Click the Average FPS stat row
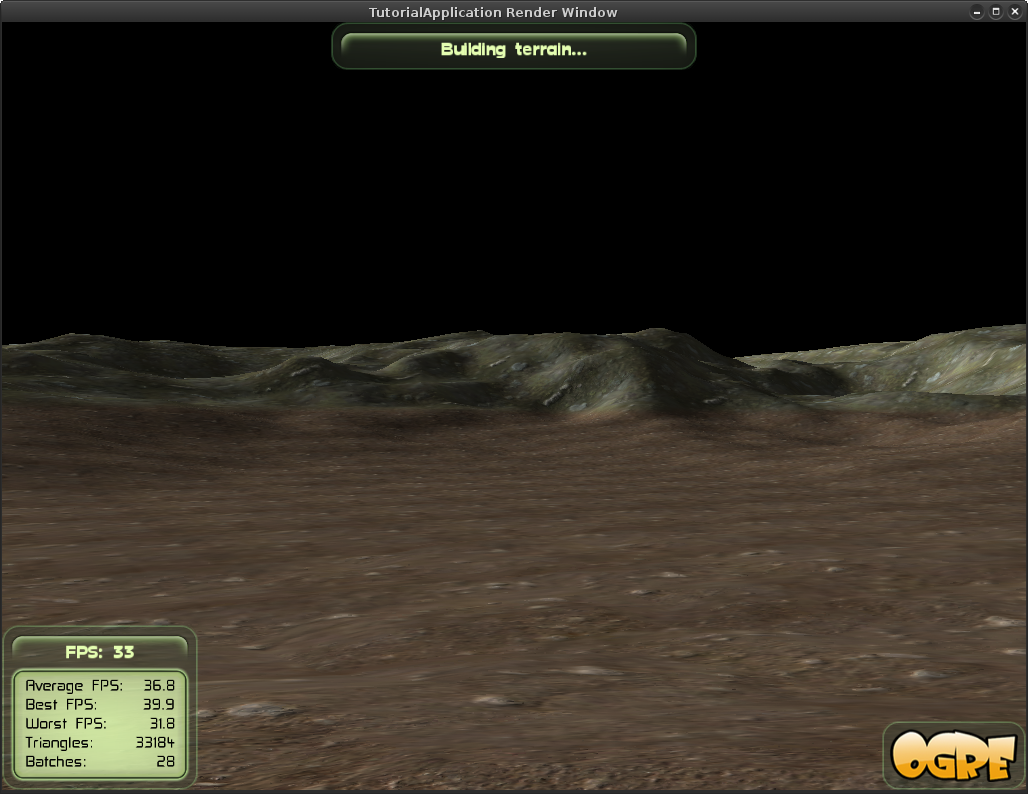Viewport: 1028px width, 794px height. pyautogui.click(x=100, y=685)
